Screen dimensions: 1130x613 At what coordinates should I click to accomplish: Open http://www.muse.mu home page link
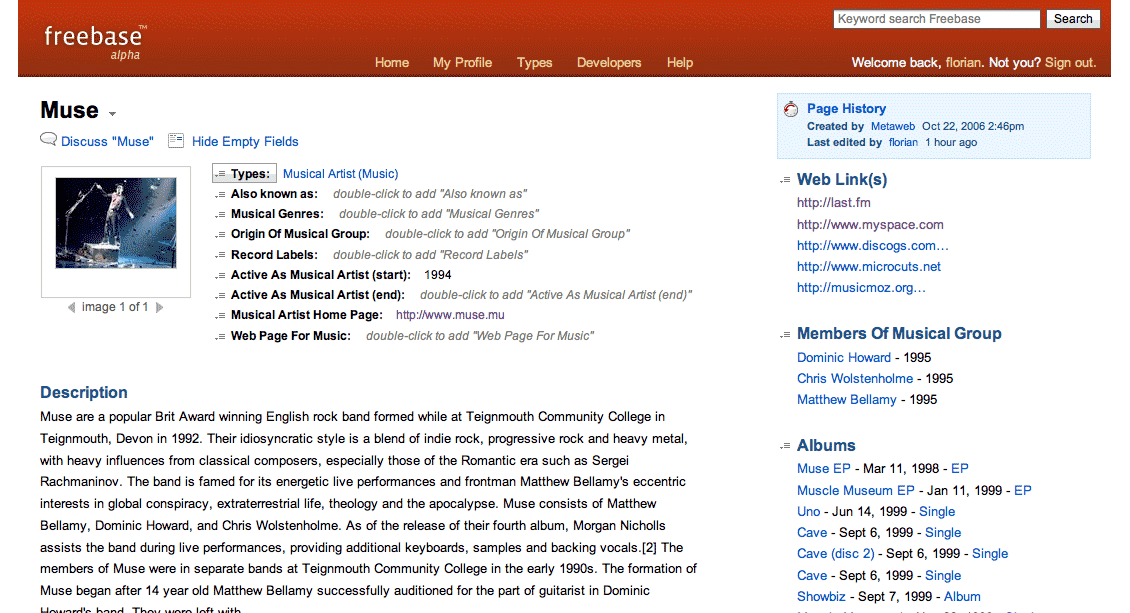point(450,315)
